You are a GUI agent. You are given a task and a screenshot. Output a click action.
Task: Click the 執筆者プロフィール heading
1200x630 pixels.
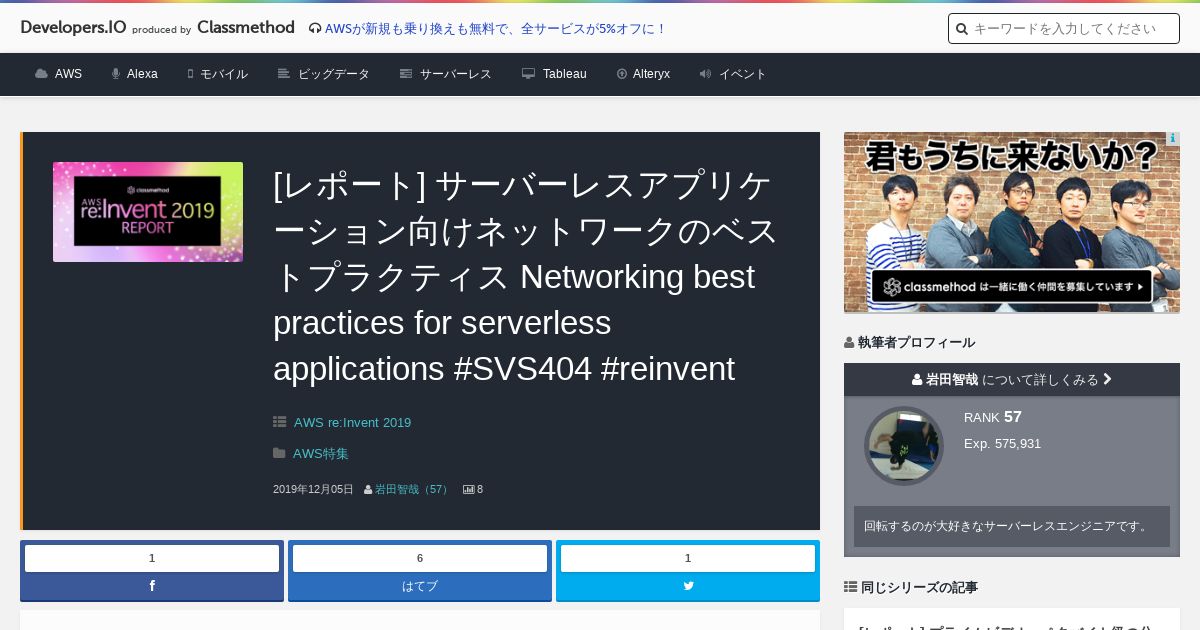pos(916,342)
